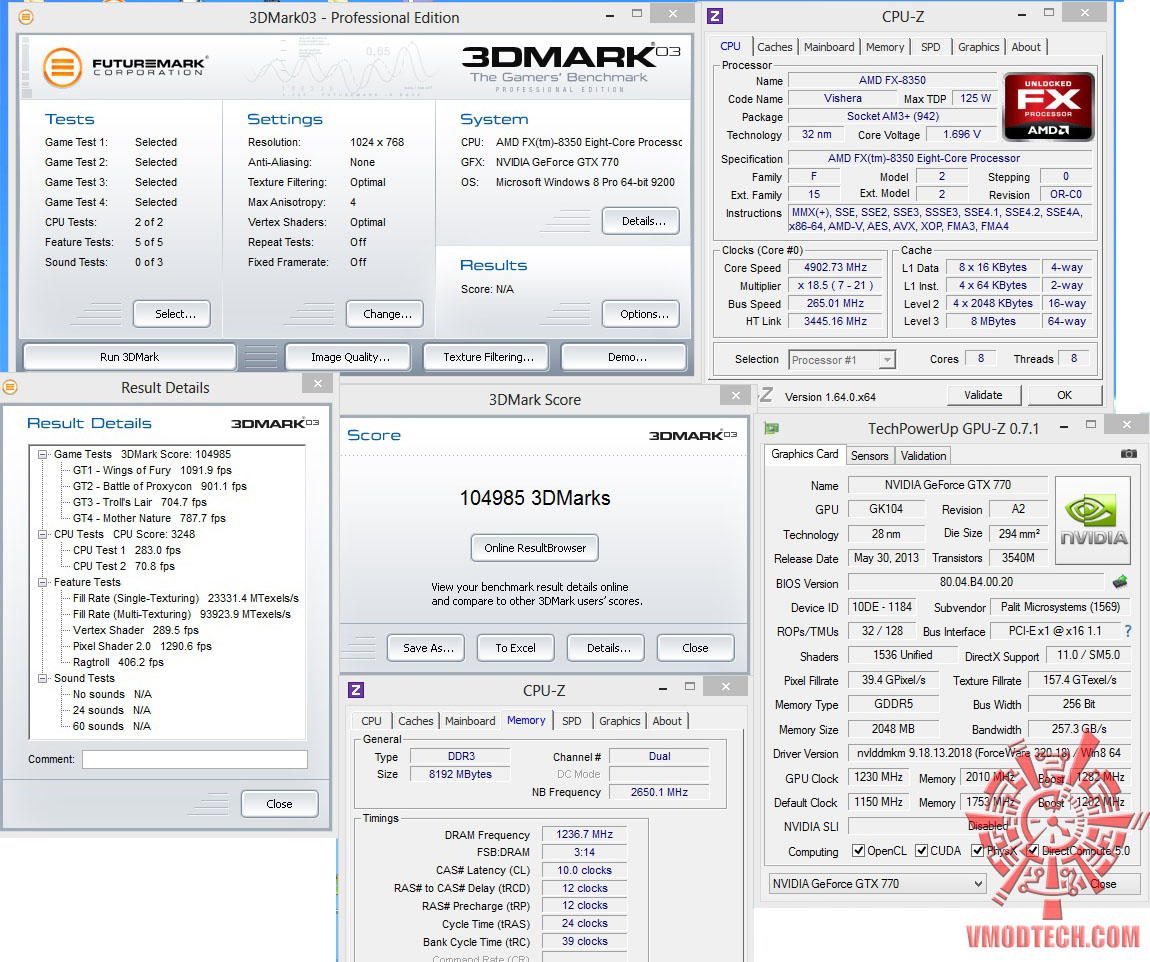Open Memory tab in top CPU-Z window
Image resolution: width=1150 pixels, height=962 pixels.
pyautogui.click(x=885, y=47)
